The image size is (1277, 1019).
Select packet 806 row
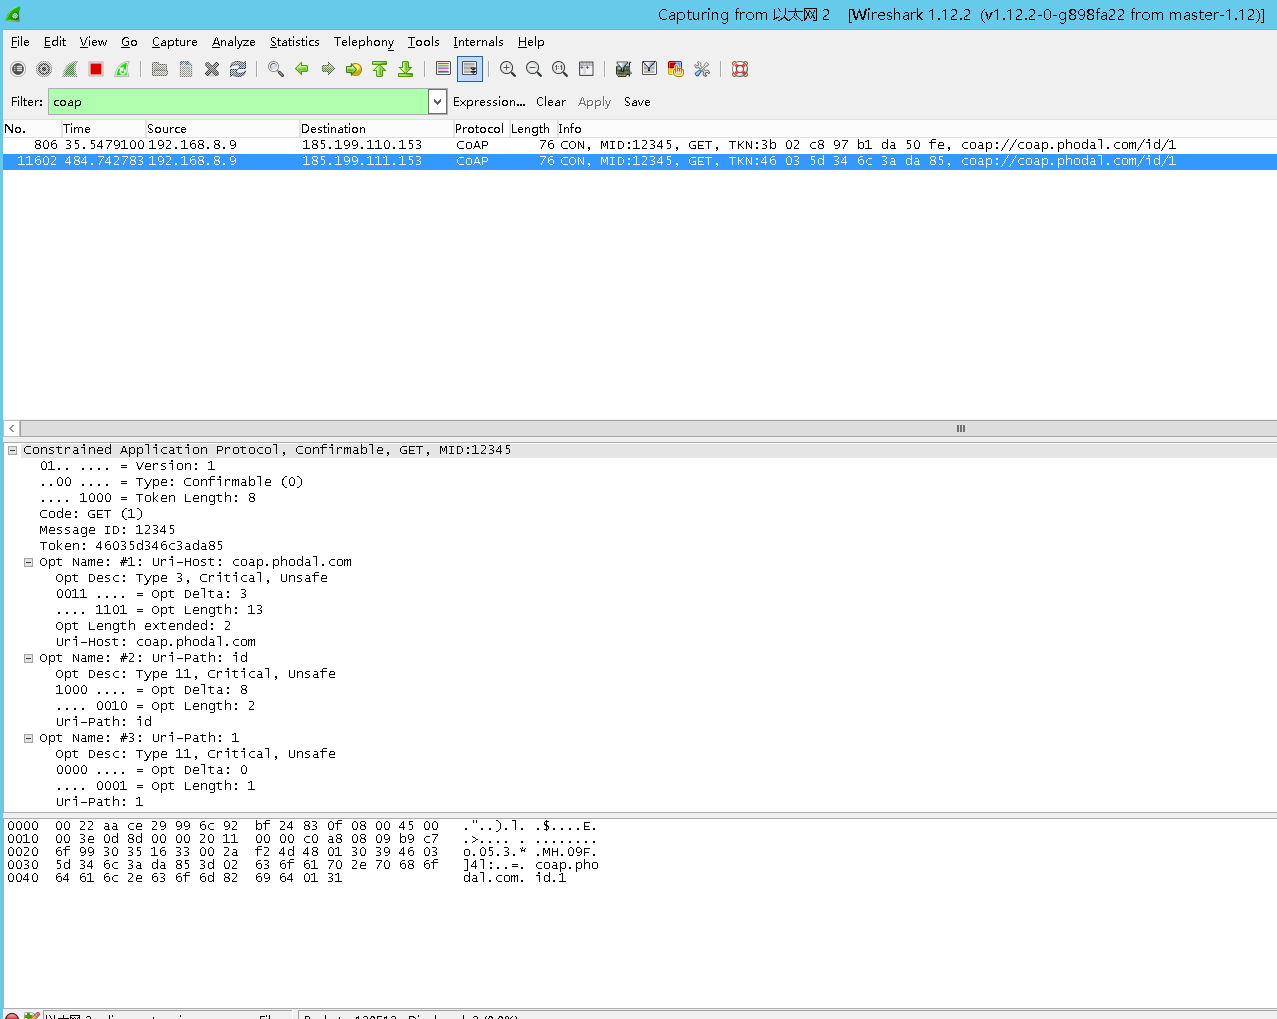click(640, 145)
